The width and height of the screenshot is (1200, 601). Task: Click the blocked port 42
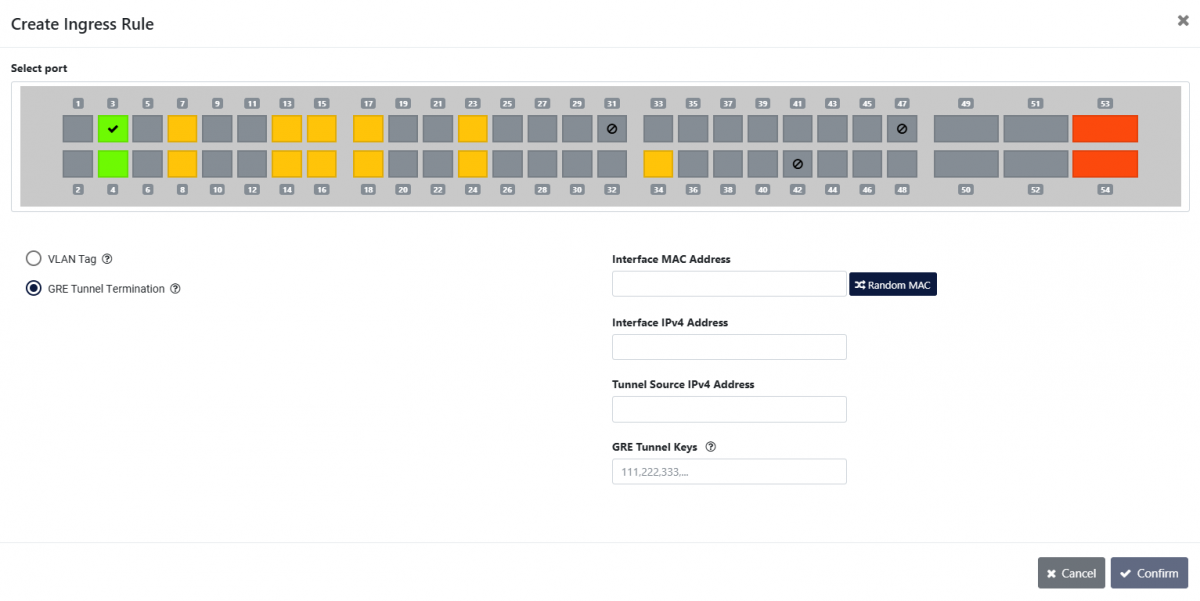pyautogui.click(x=797, y=164)
